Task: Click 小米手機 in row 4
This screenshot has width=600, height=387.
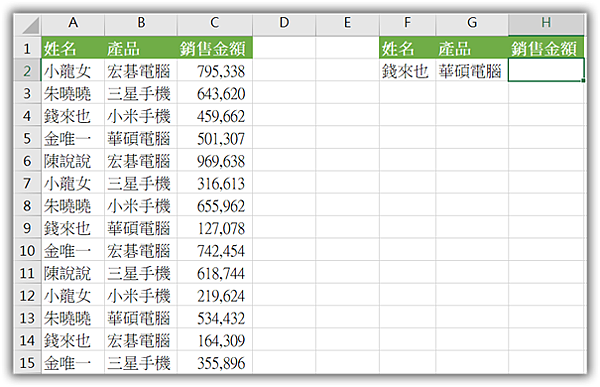Action: [139, 116]
